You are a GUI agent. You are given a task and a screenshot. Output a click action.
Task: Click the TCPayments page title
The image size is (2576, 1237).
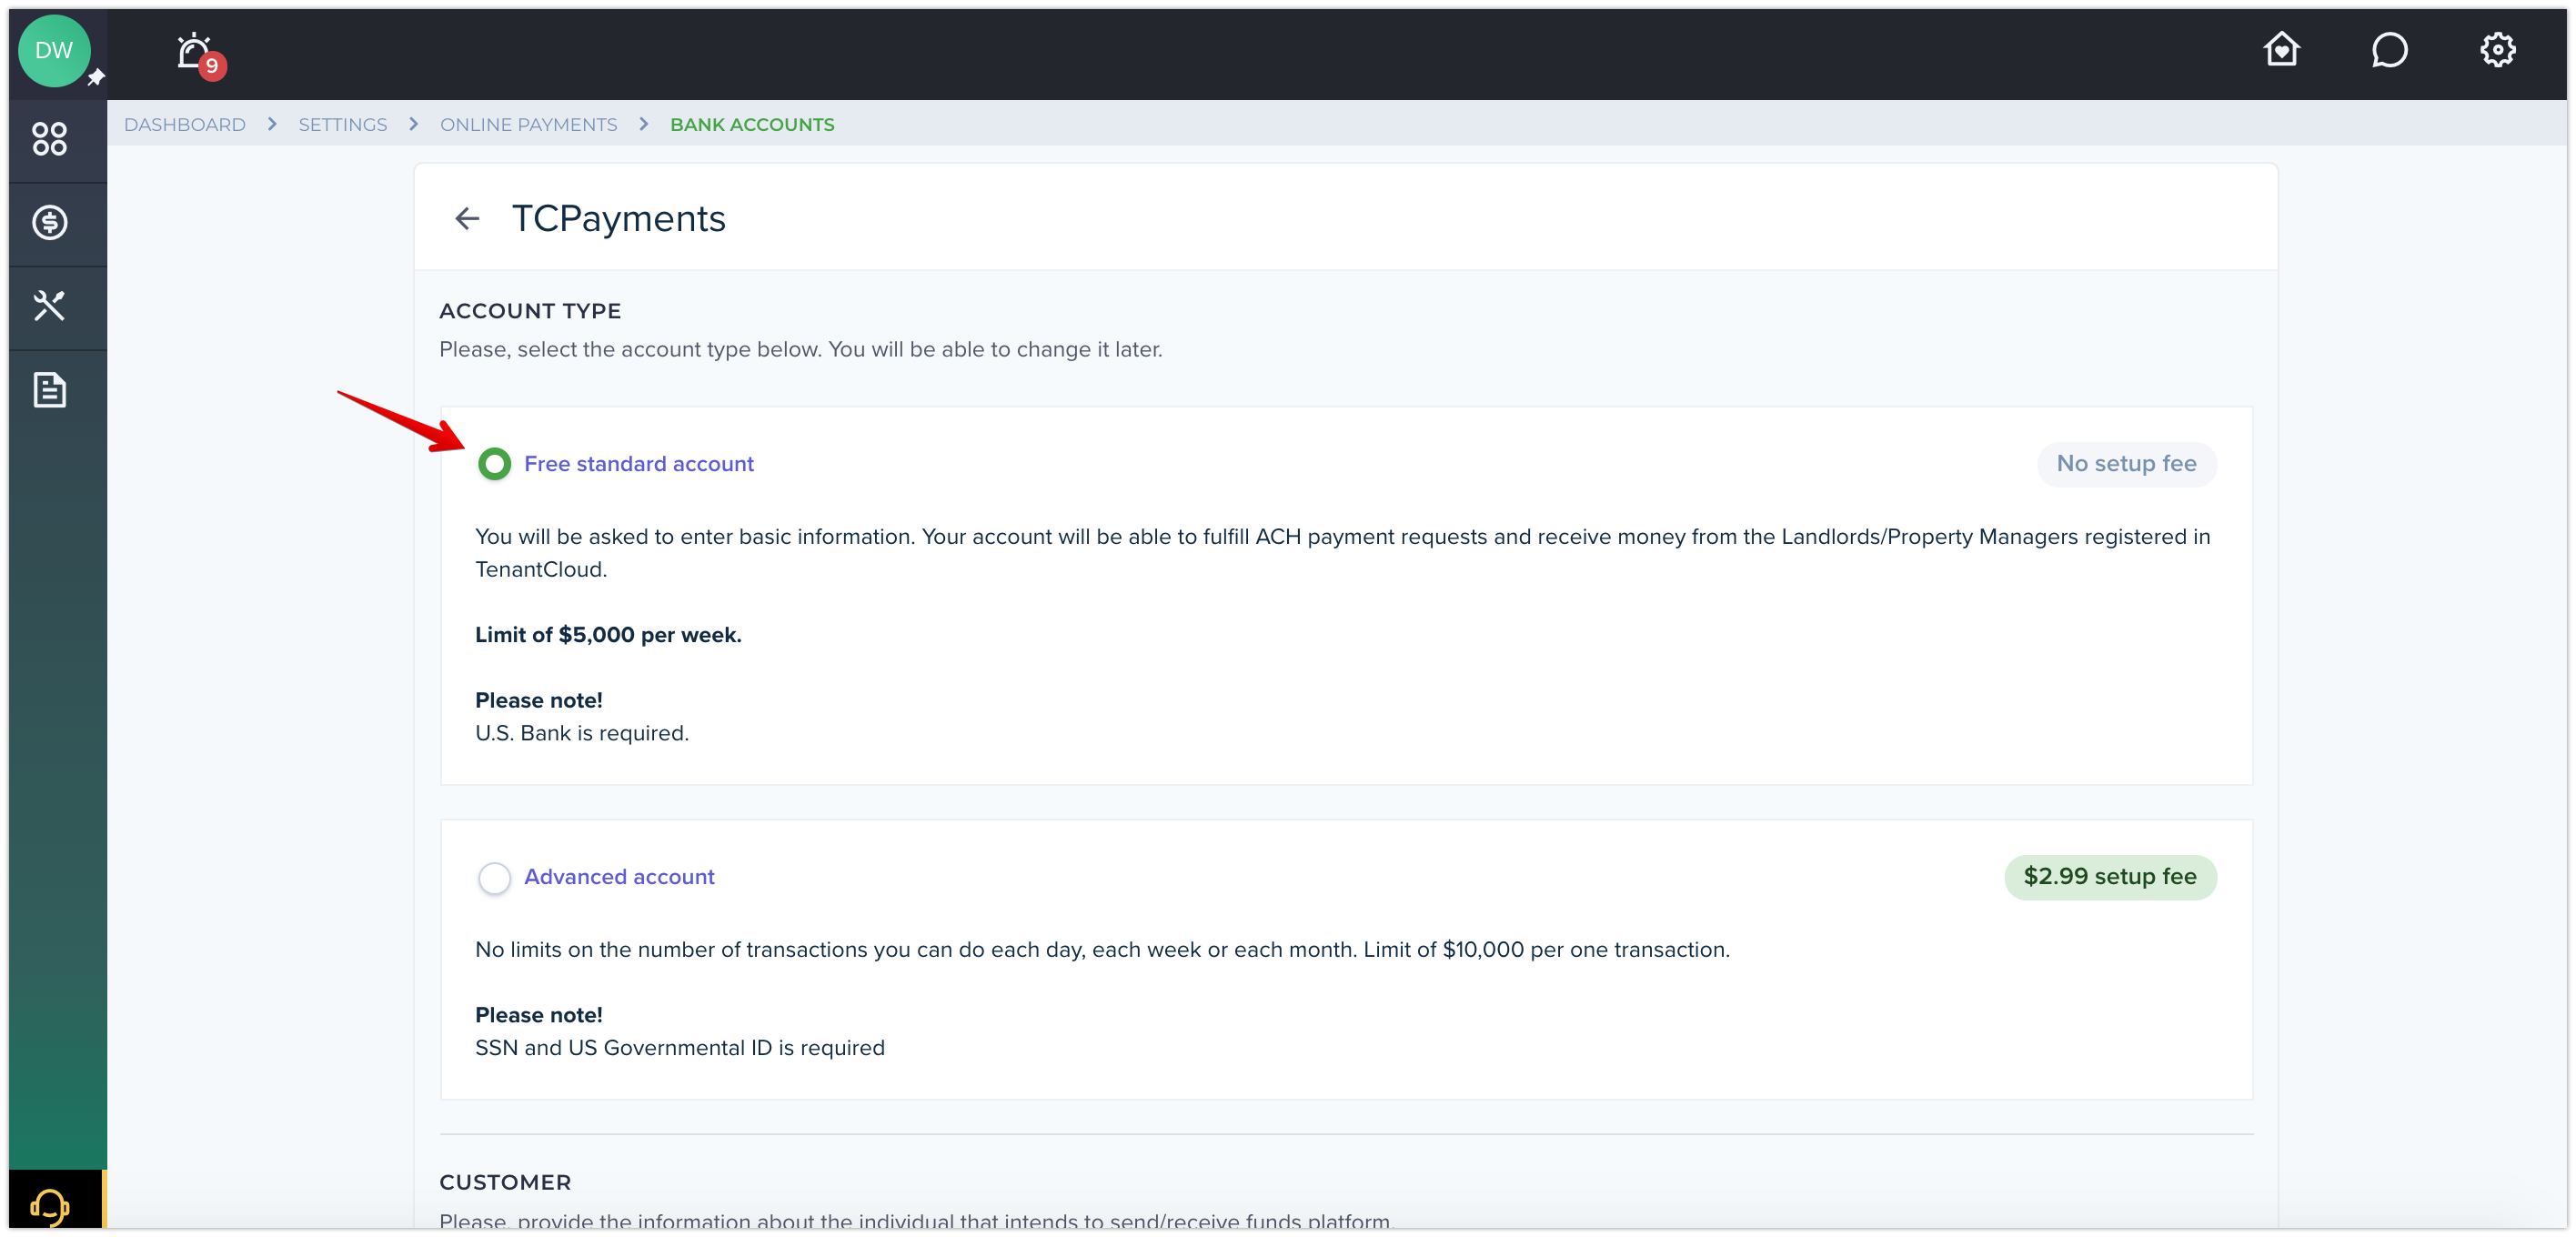coord(619,218)
